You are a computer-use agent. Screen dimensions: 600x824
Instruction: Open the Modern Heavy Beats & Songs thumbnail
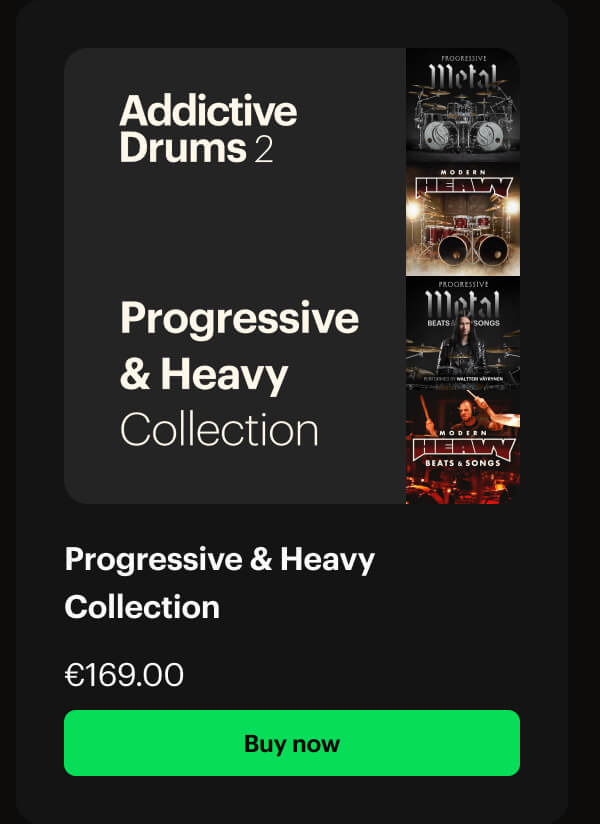[x=462, y=447]
